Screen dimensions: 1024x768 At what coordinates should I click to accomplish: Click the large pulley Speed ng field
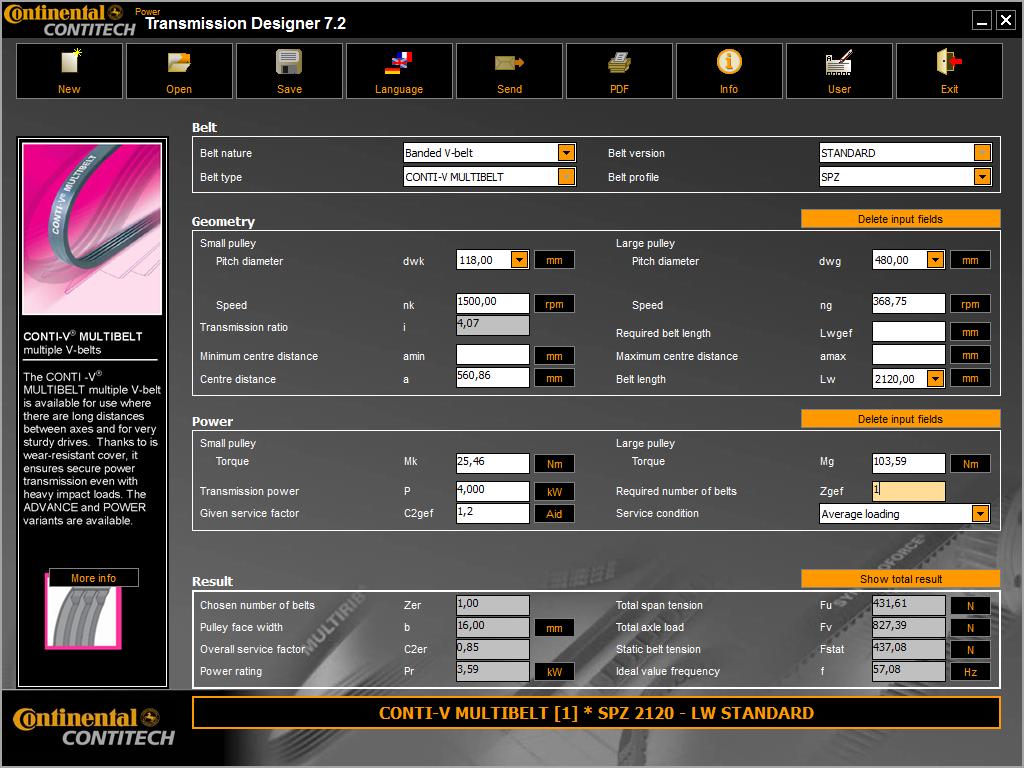[x=908, y=303]
